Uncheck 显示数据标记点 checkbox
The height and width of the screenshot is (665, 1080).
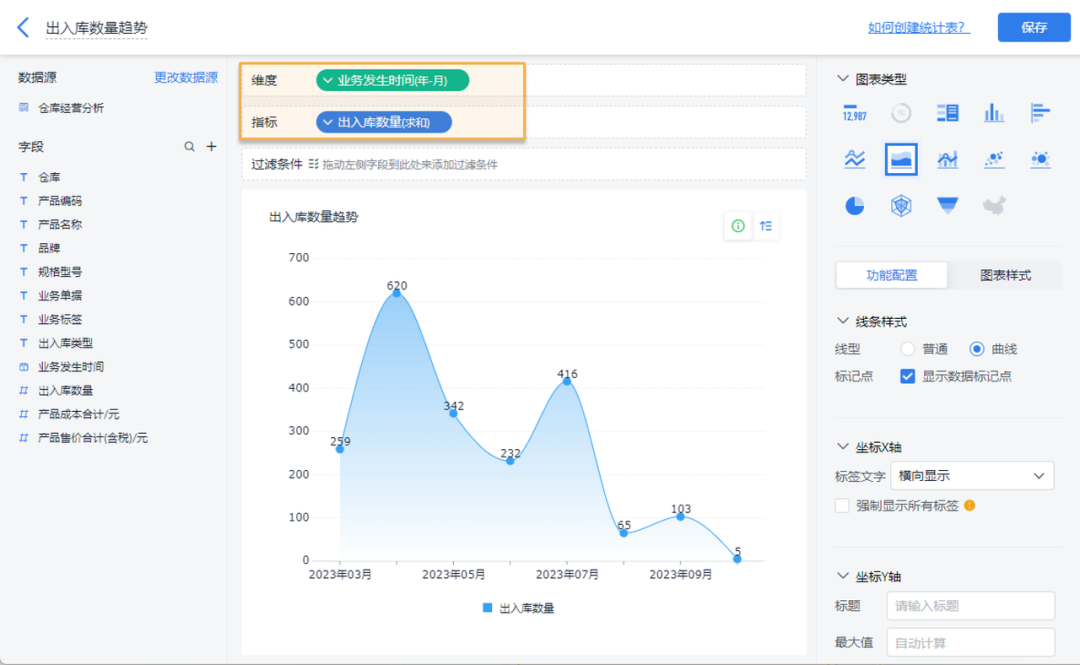pos(907,376)
